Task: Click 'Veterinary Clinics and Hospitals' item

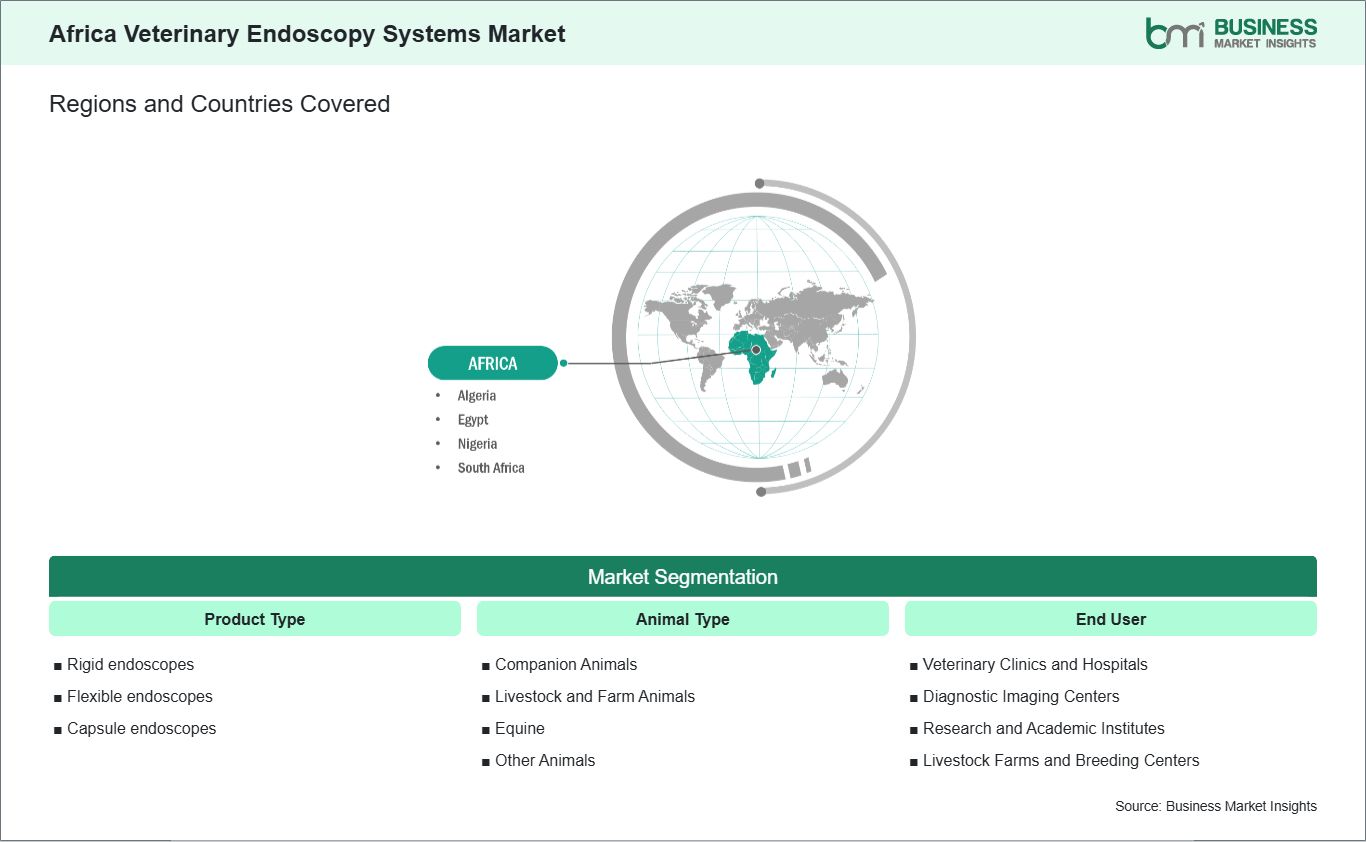Action: [1035, 664]
